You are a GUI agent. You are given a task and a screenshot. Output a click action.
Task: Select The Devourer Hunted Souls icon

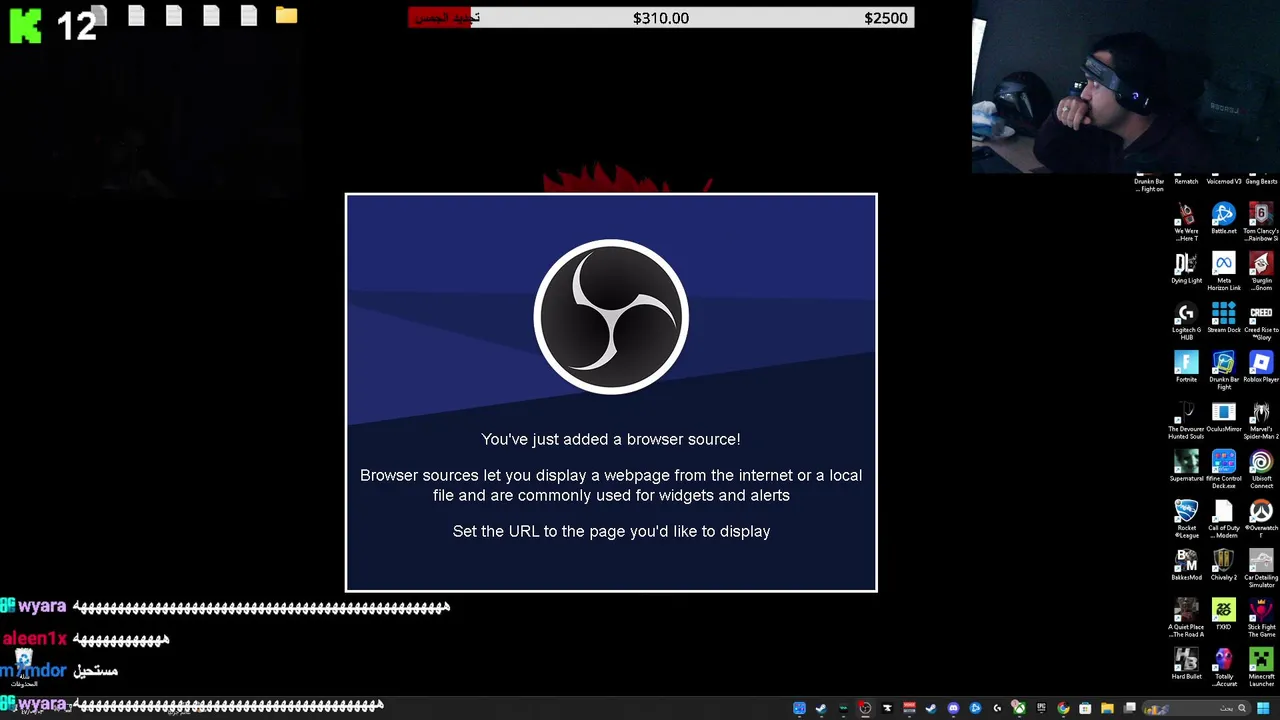pyautogui.click(x=1186, y=421)
